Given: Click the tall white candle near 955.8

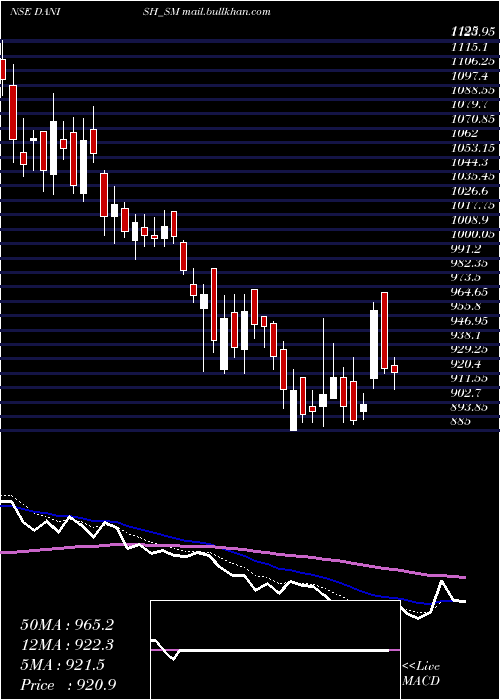Looking at the screenshot, I should tap(374, 345).
